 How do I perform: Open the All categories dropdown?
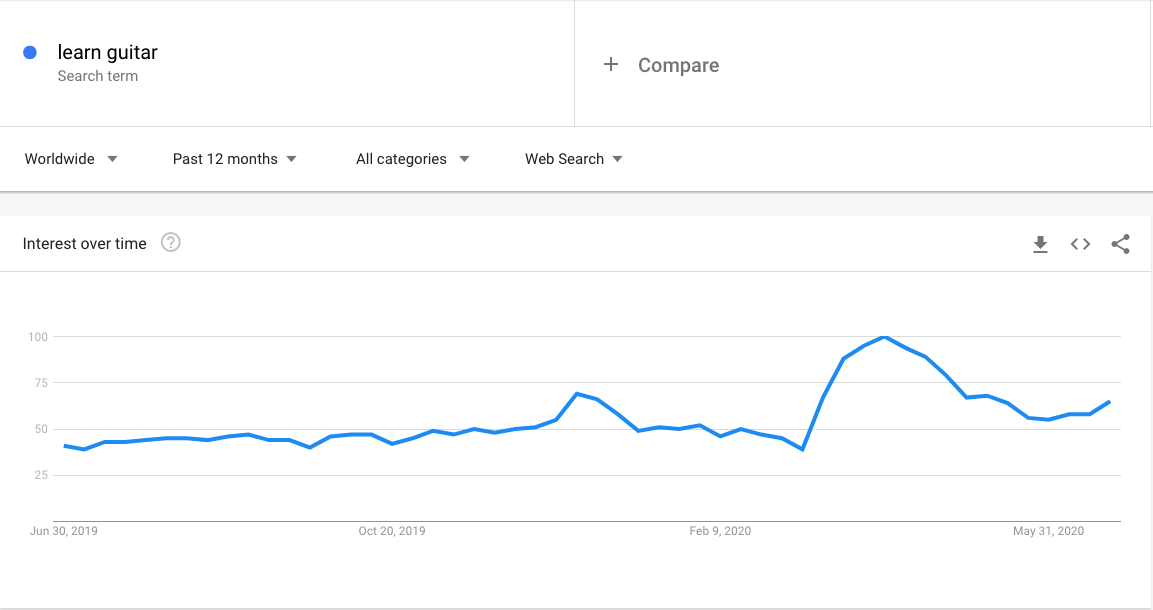tap(413, 159)
